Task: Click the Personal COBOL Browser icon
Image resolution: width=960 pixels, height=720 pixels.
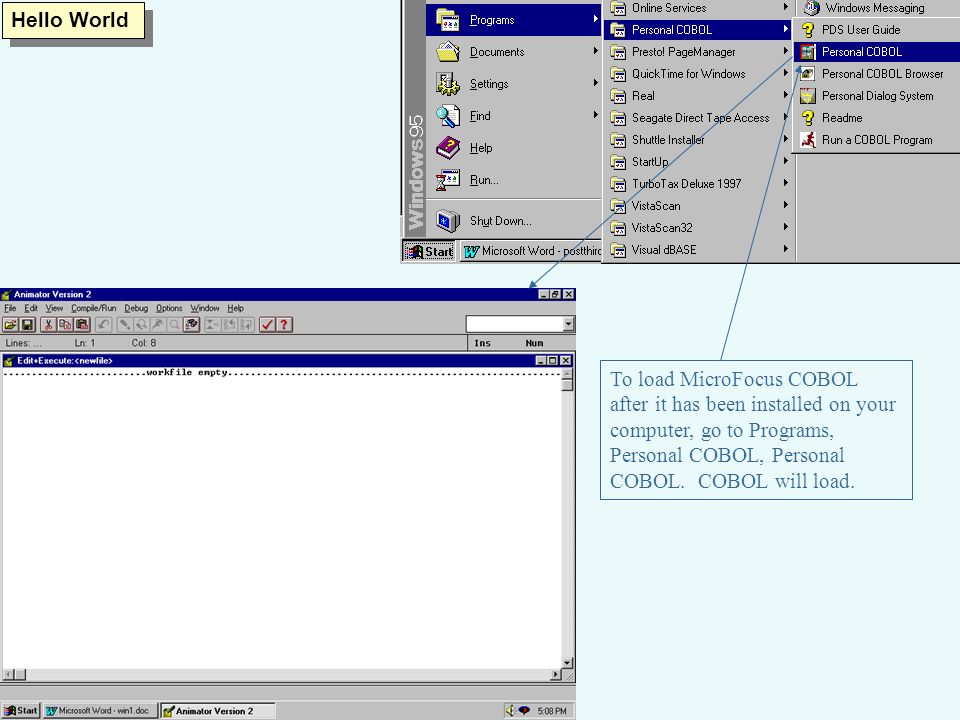Action: coord(808,74)
